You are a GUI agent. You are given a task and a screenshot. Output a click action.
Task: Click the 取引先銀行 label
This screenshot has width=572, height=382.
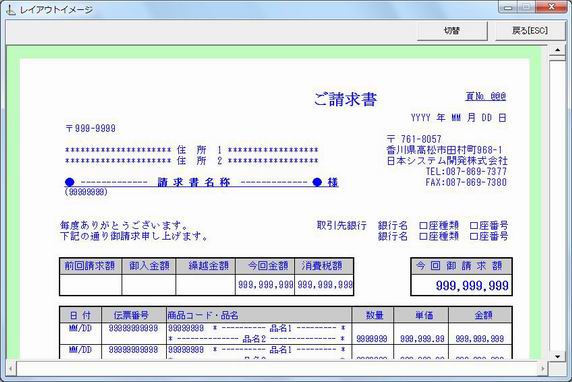(x=341, y=225)
